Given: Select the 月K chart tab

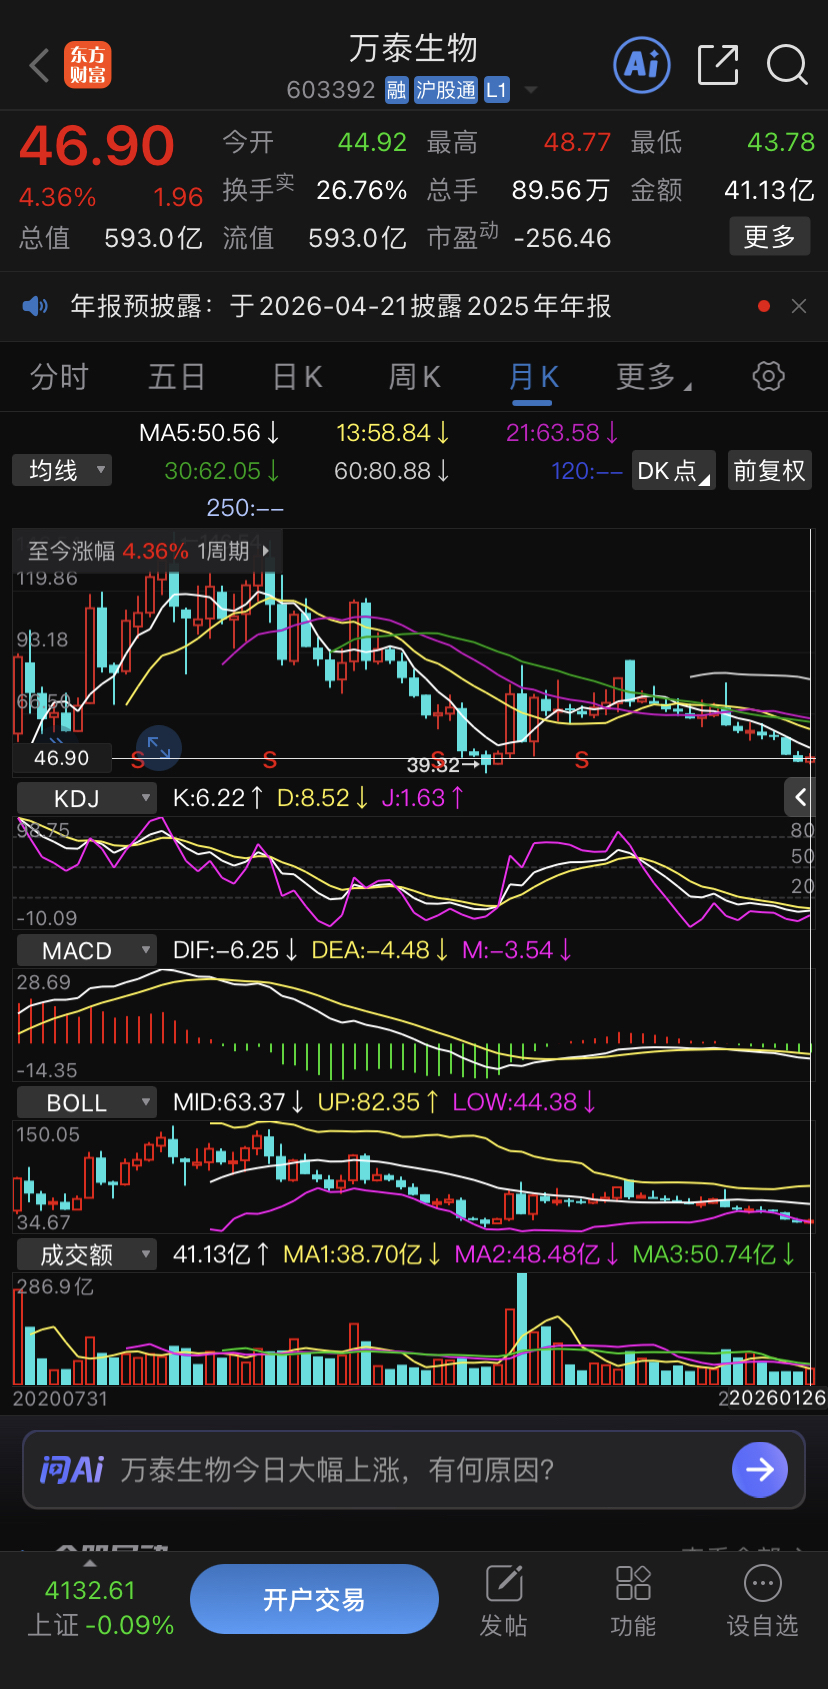Looking at the screenshot, I should (x=533, y=377).
